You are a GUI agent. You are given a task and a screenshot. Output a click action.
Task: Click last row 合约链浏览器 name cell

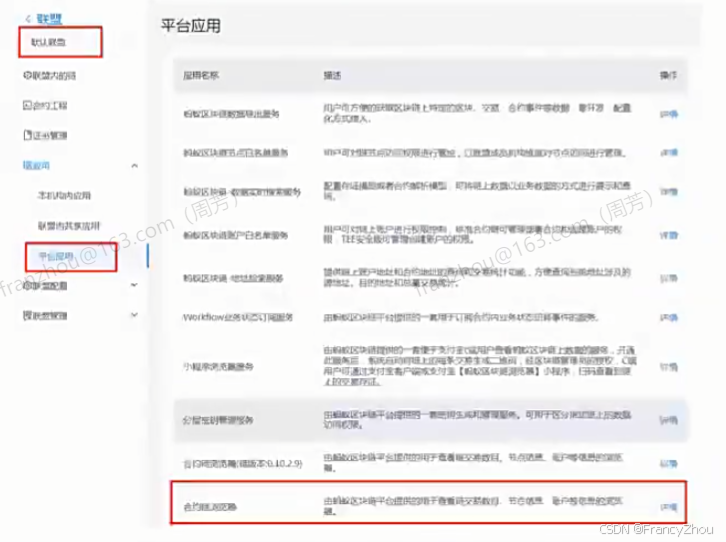tap(210, 507)
